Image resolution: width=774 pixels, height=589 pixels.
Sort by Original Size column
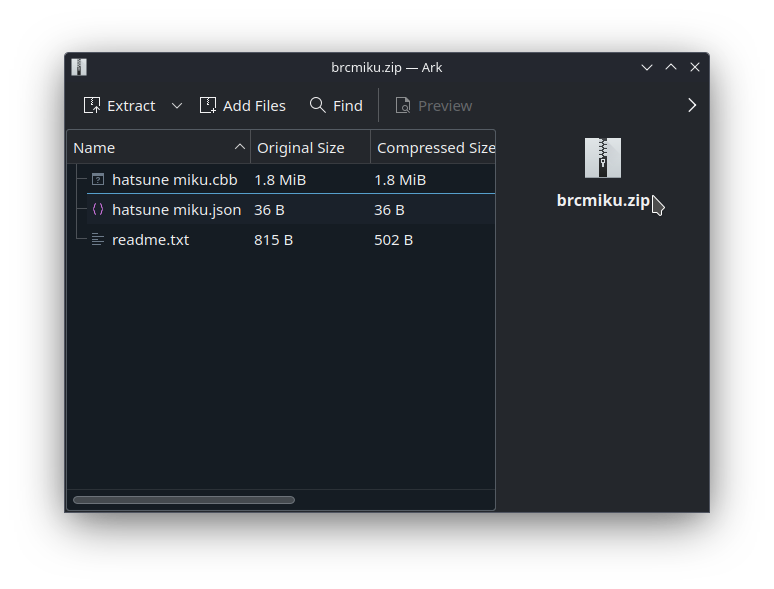click(300, 148)
